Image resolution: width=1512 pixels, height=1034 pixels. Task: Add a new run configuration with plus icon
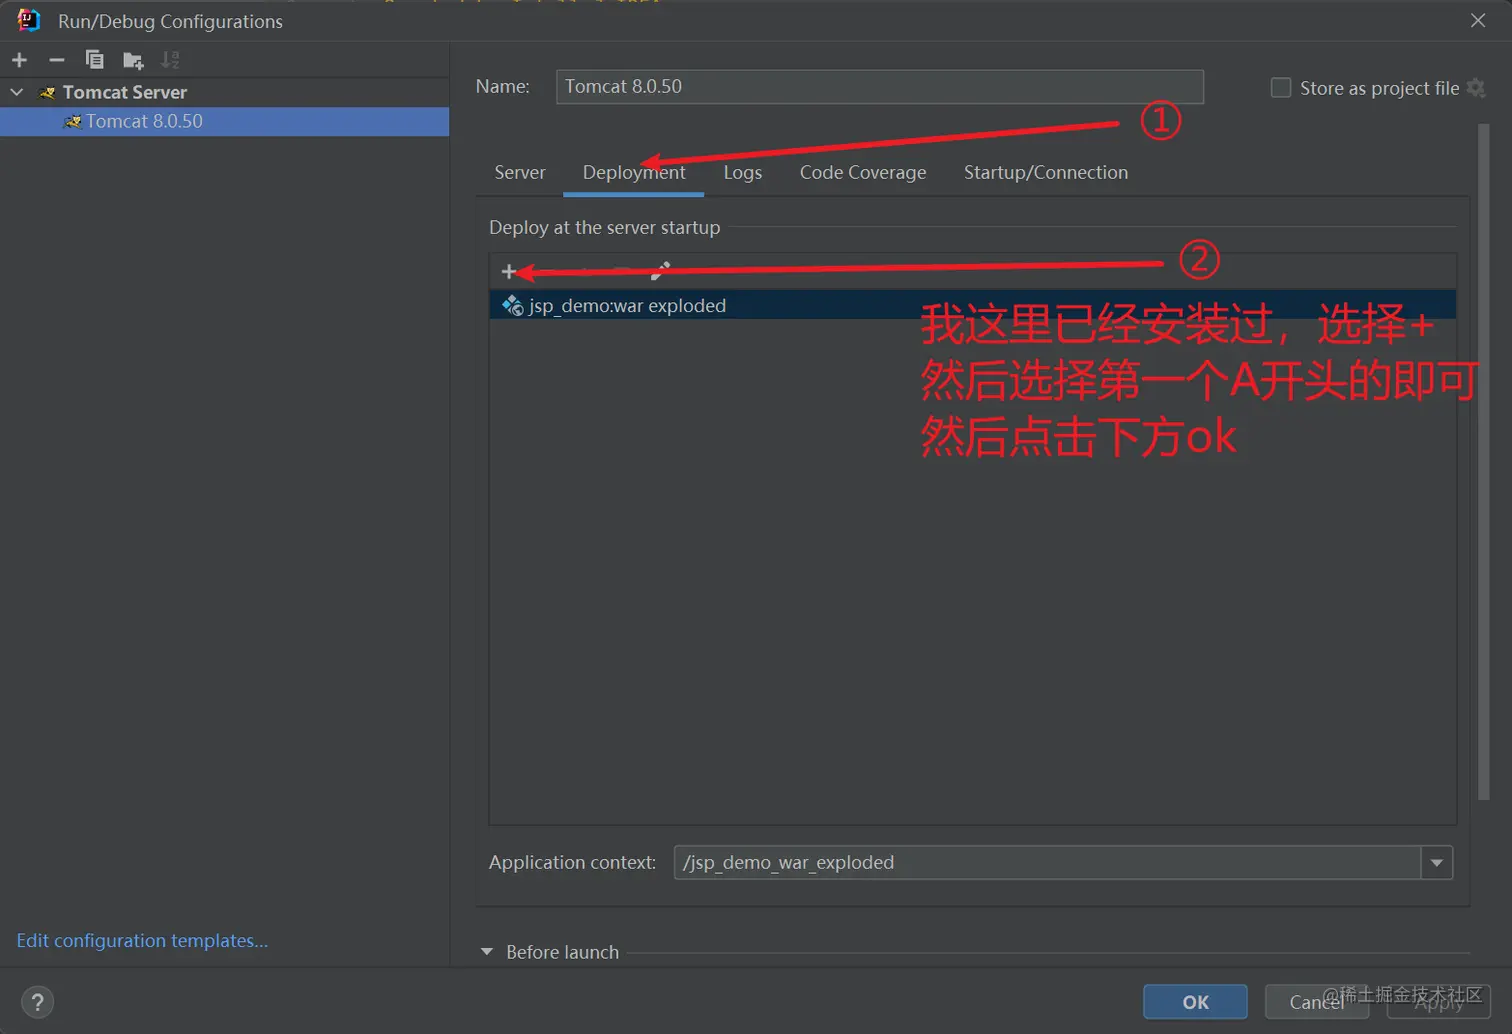coord(19,60)
